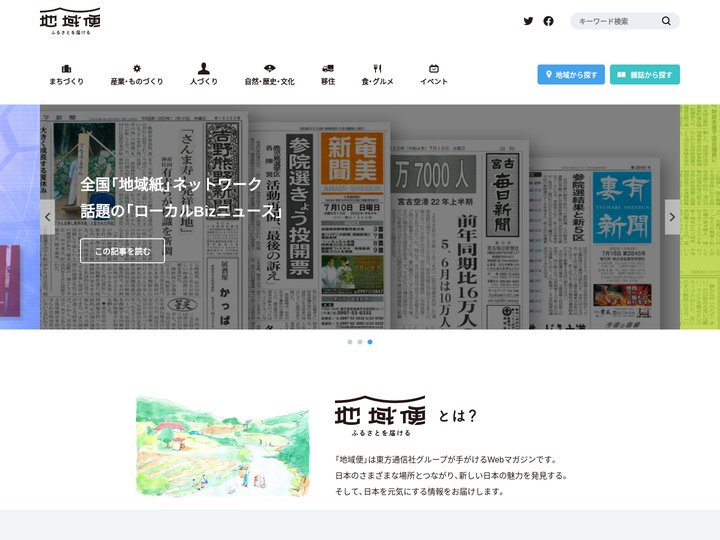Screen dimensions: 720x540
Task: Open the Facebook page icon
Action: pyautogui.click(x=548, y=21)
